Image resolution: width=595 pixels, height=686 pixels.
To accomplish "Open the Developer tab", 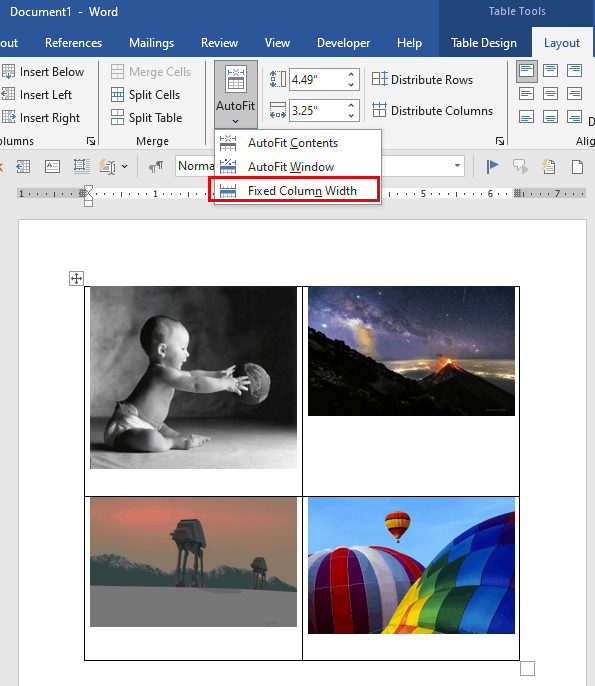I will pos(343,43).
